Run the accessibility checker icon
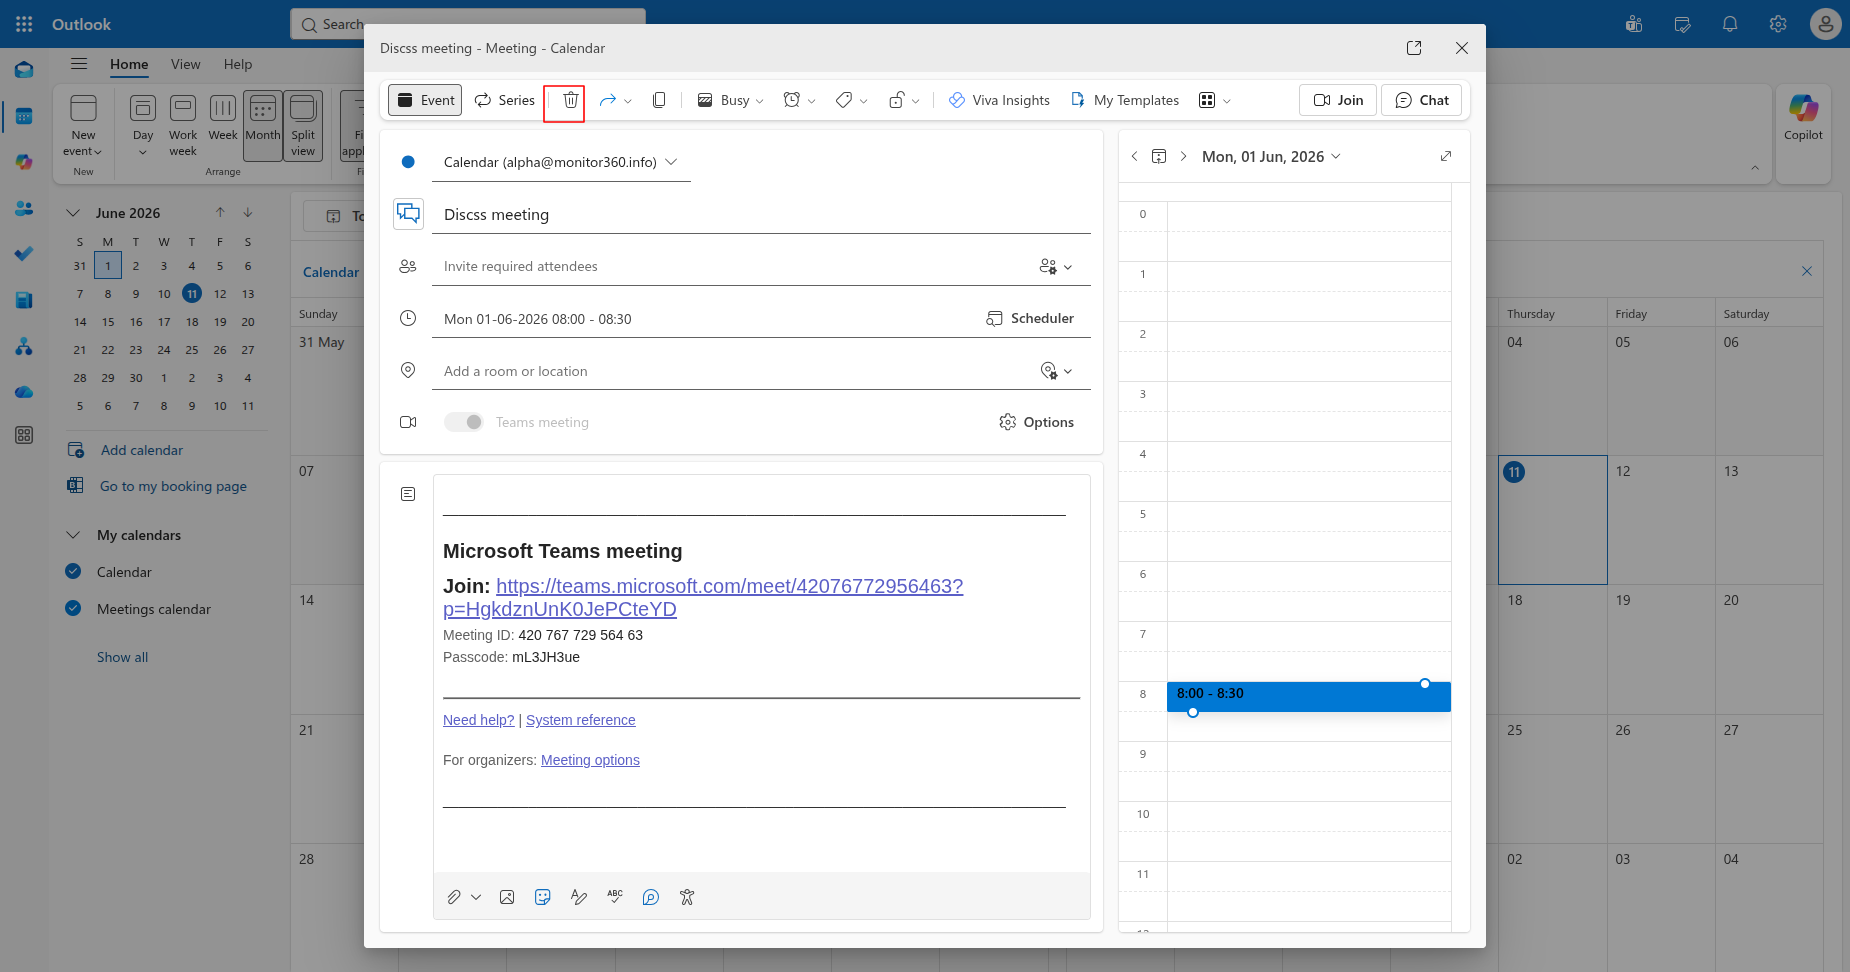The image size is (1850, 972). pyautogui.click(x=687, y=897)
